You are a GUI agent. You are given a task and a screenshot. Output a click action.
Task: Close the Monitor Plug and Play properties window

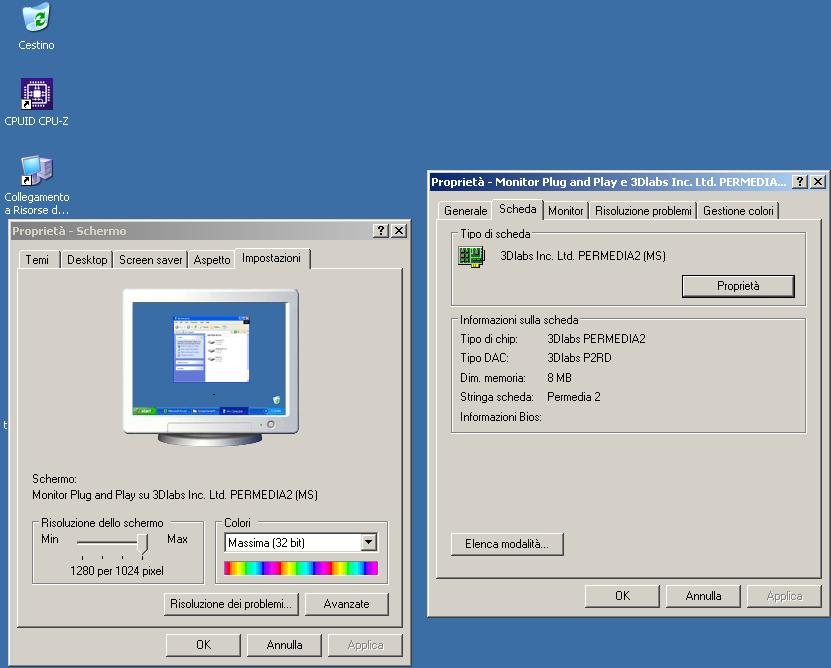[818, 182]
